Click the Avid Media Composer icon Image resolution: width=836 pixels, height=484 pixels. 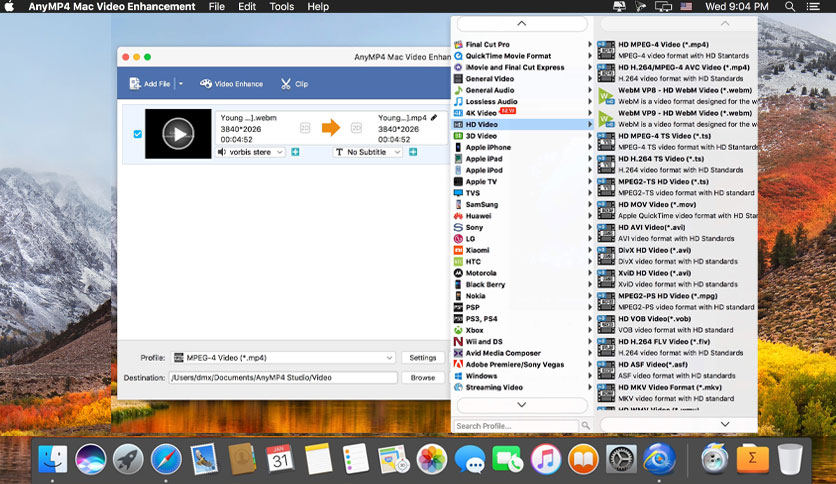pos(458,353)
